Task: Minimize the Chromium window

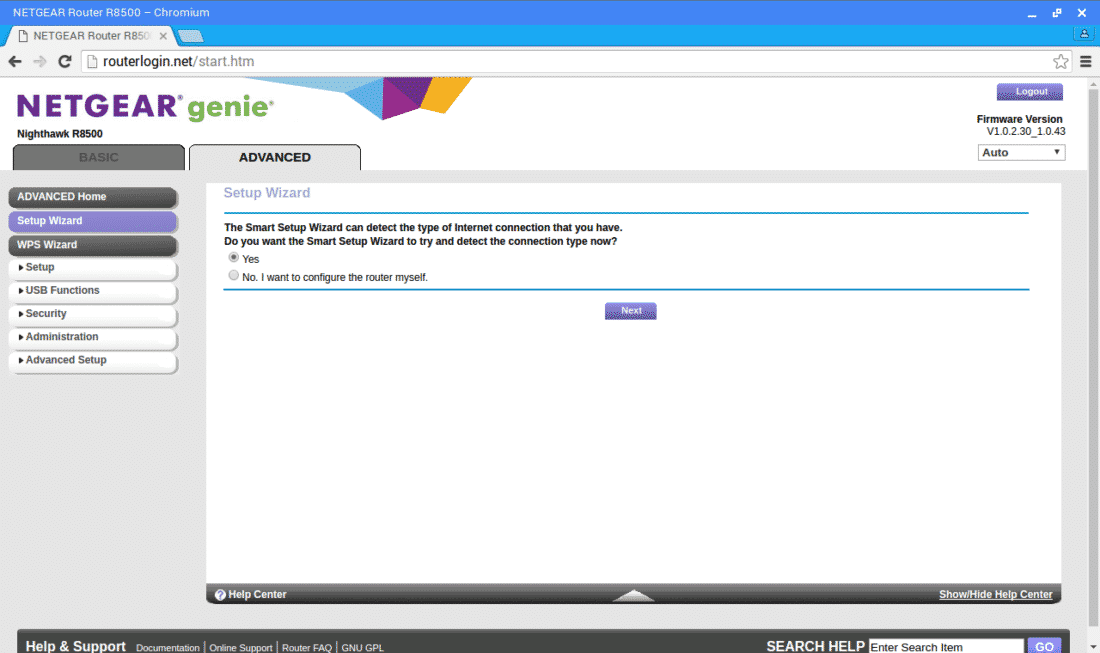Action: tap(1032, 13)
